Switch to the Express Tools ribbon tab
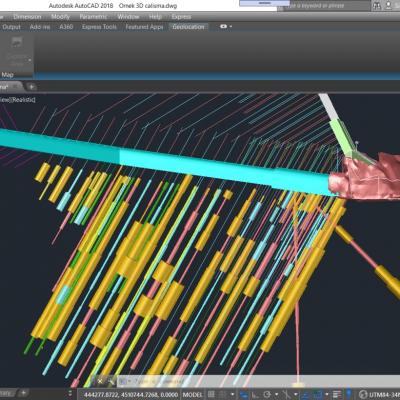The height and width of the screenshot is (400, 400). pos(99,27)
